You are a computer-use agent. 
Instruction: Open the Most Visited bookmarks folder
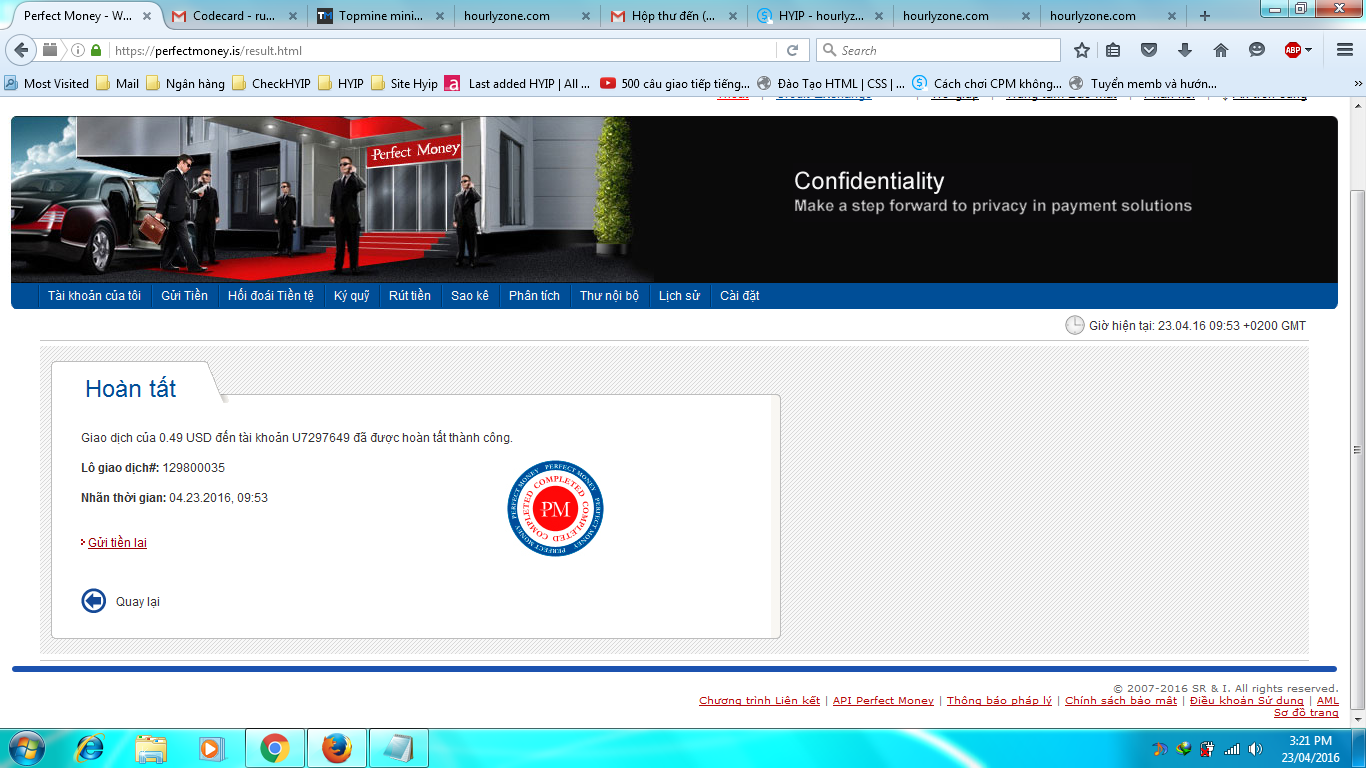pyautogui.click(x=47, y=84)
